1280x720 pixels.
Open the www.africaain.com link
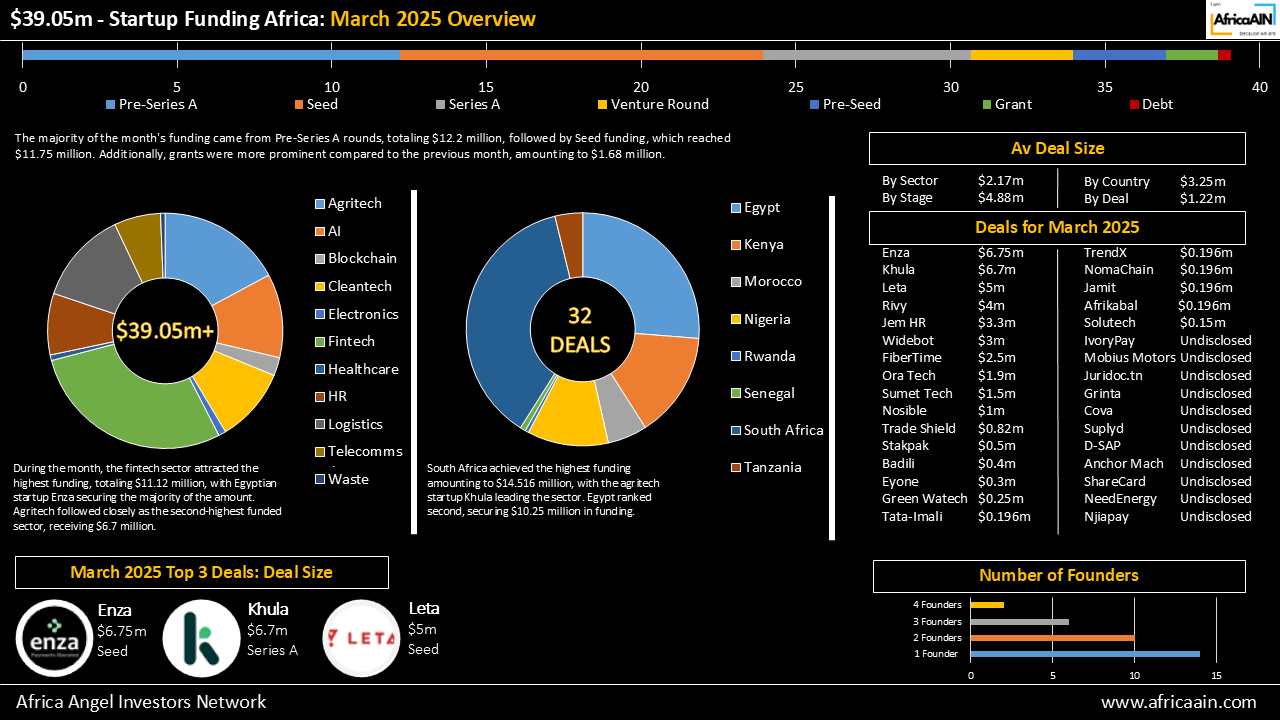tap(1178, 702)
